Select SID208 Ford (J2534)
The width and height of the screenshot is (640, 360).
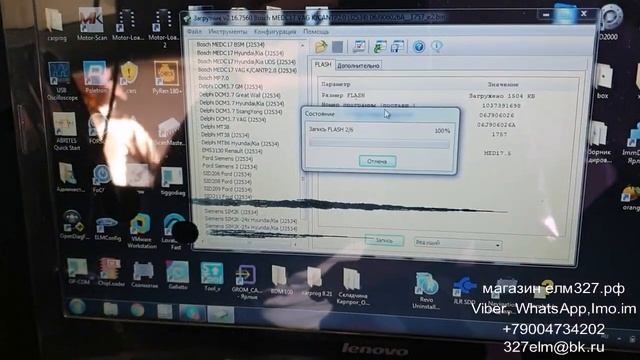227,182
